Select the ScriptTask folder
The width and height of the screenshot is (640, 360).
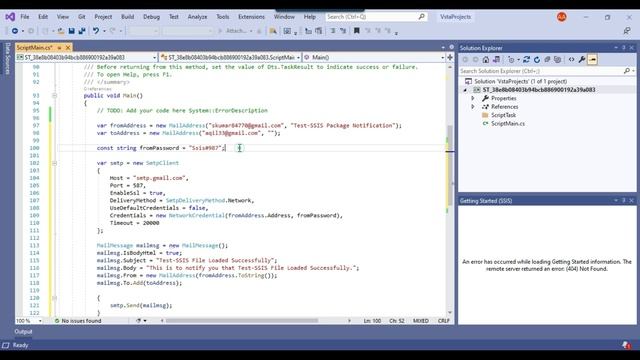tap(503, 115)
